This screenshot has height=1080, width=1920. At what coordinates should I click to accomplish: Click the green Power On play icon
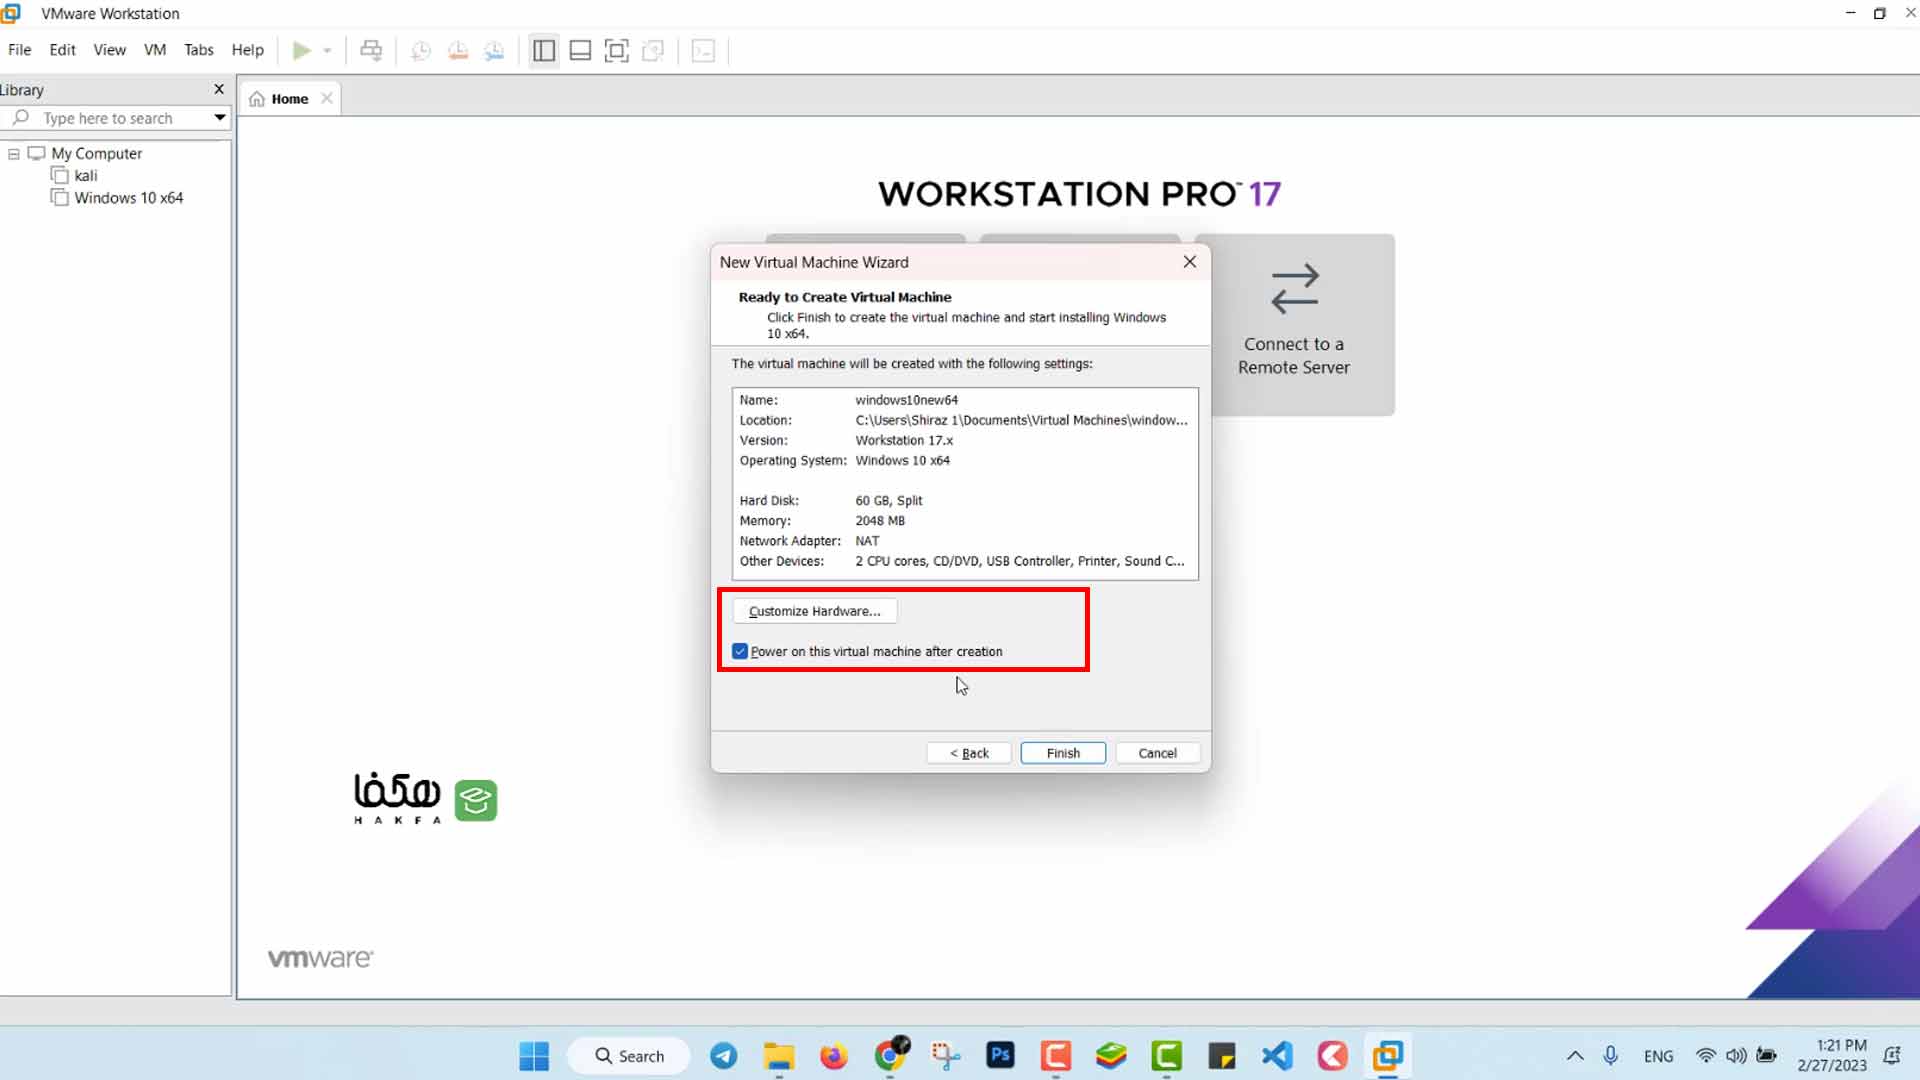301,50
